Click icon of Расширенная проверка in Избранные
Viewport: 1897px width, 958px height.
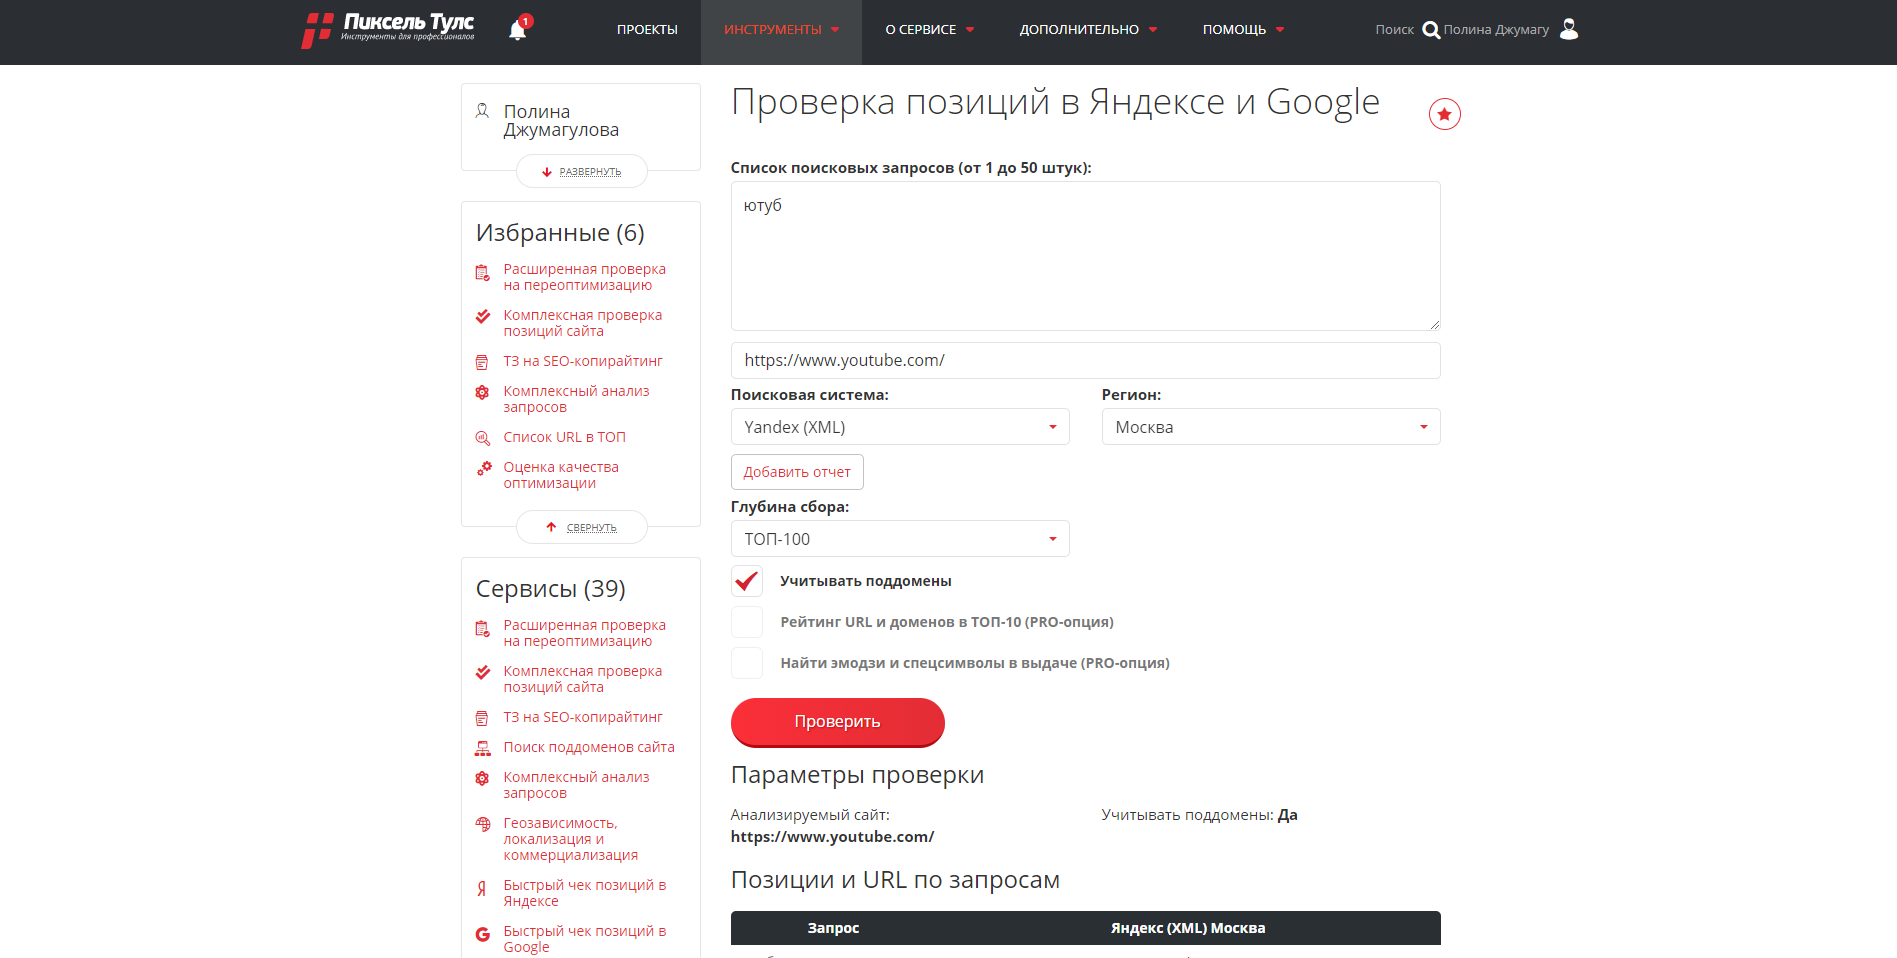point(482,272)
